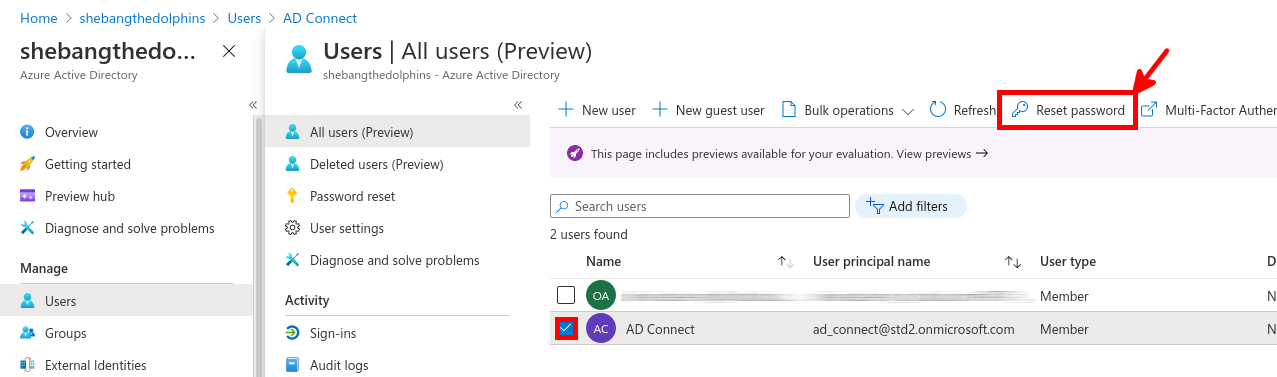Image resolution: width=1277 pixels, height=377 pixels.
Task: Select the Users person icon under Manage
Action: tap(27, 301)
